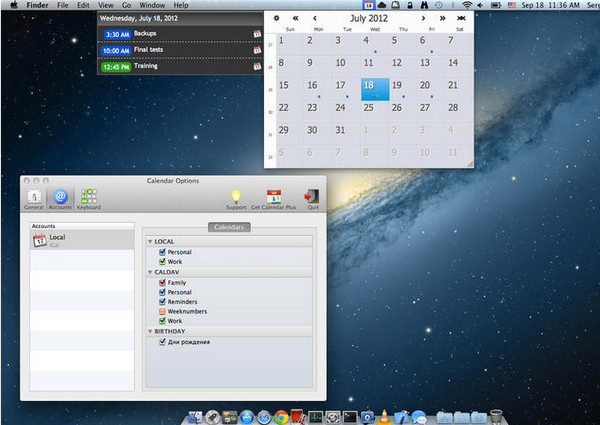This screenshot has height=425, width=600.
Task: Collapse the CALDAV calendar group
Action: tap(150, 272)
